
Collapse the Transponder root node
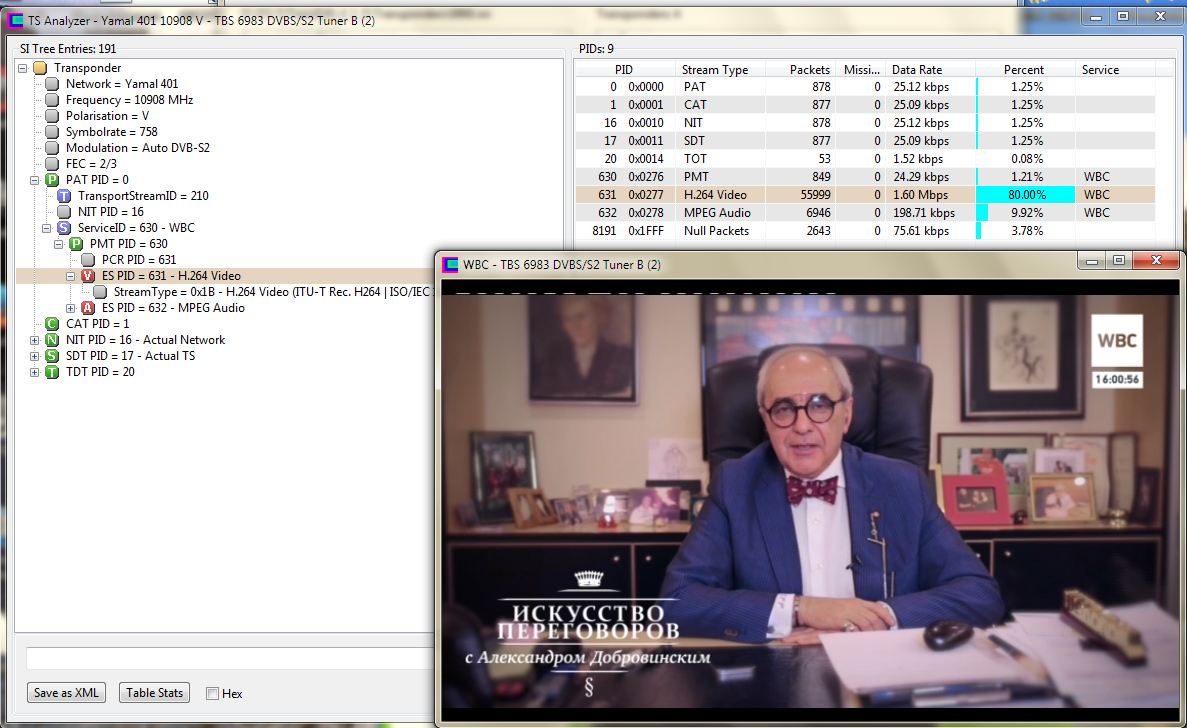point(23,68)
